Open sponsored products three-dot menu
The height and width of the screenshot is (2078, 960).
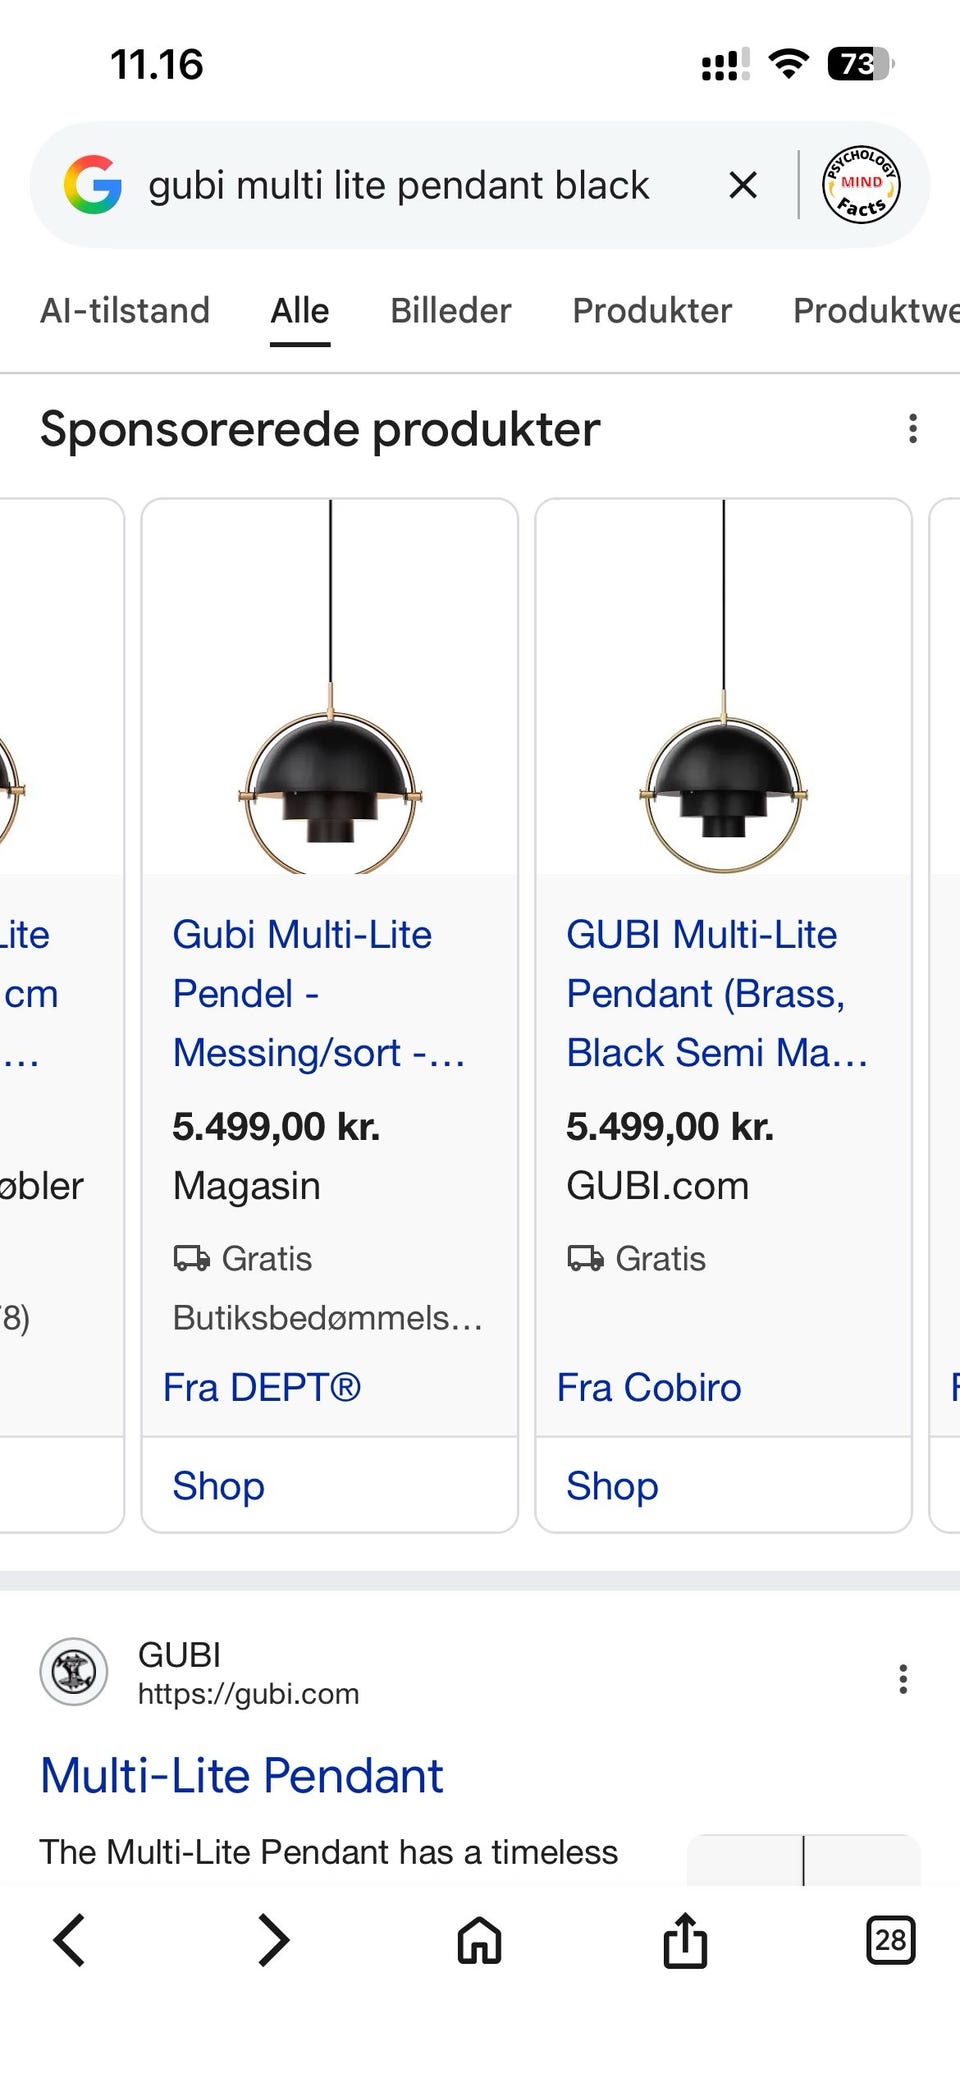(913, 428)
